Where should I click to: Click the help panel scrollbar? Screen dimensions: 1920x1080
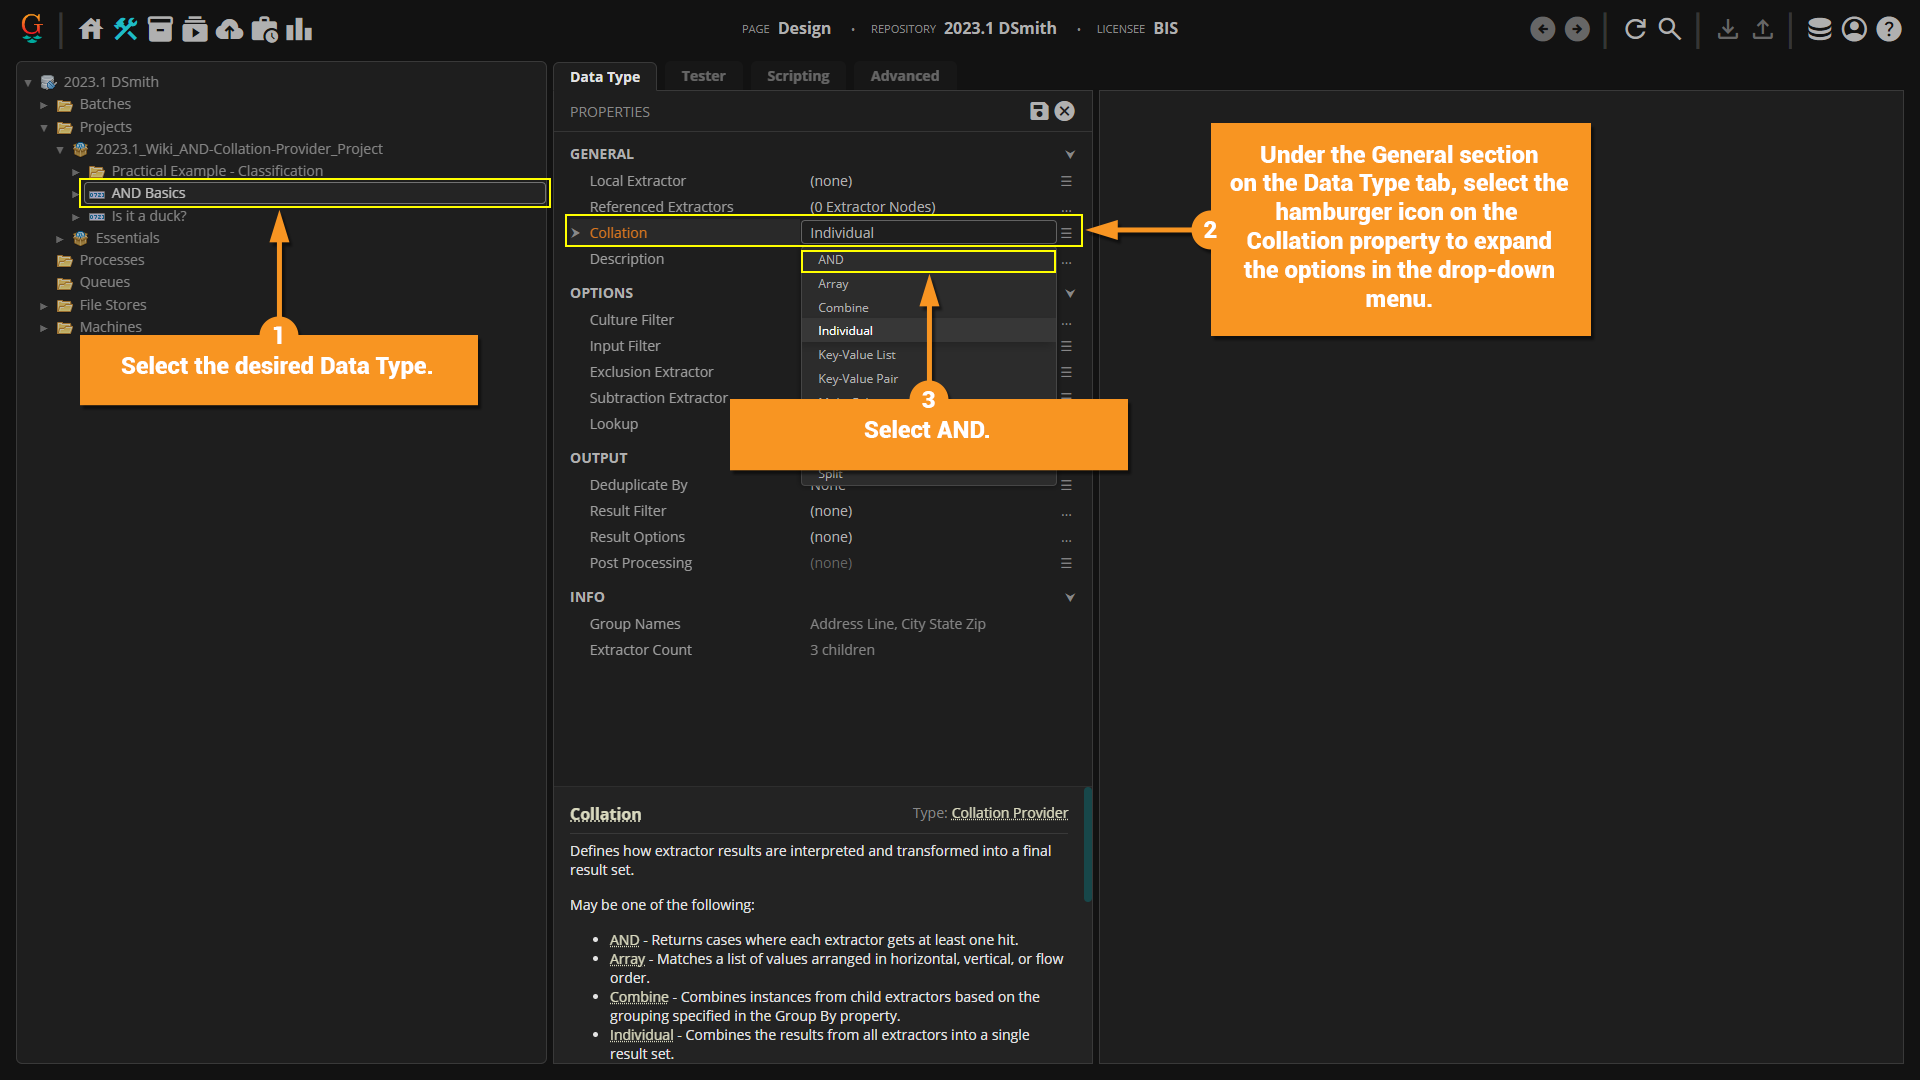pos(1087,845)
